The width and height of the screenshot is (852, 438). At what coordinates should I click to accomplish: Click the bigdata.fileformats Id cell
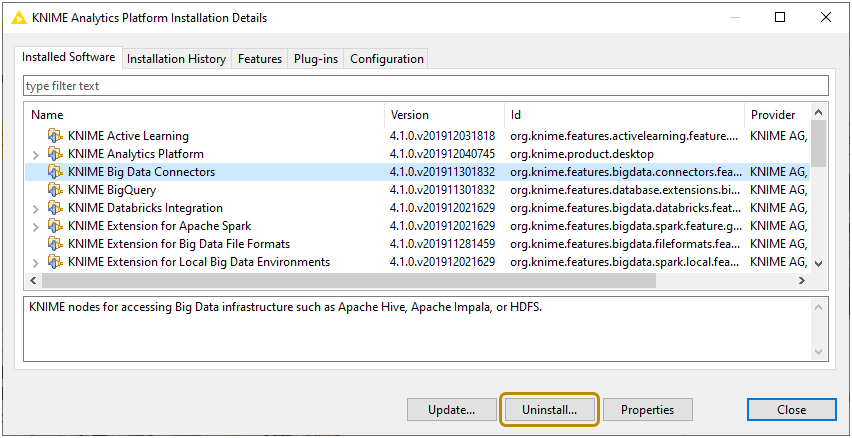[x=625, y=243]
